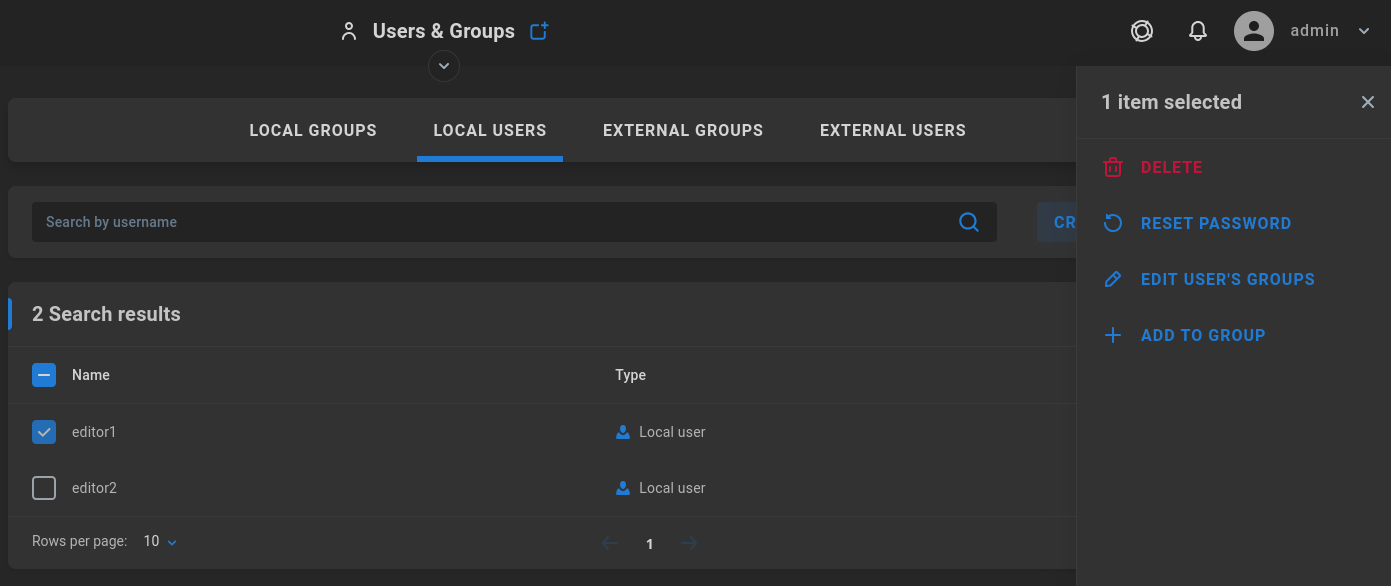This screenshot has height=586, width=1391.
Task: Click the Users & Groups title
Action: coord(444,31)
